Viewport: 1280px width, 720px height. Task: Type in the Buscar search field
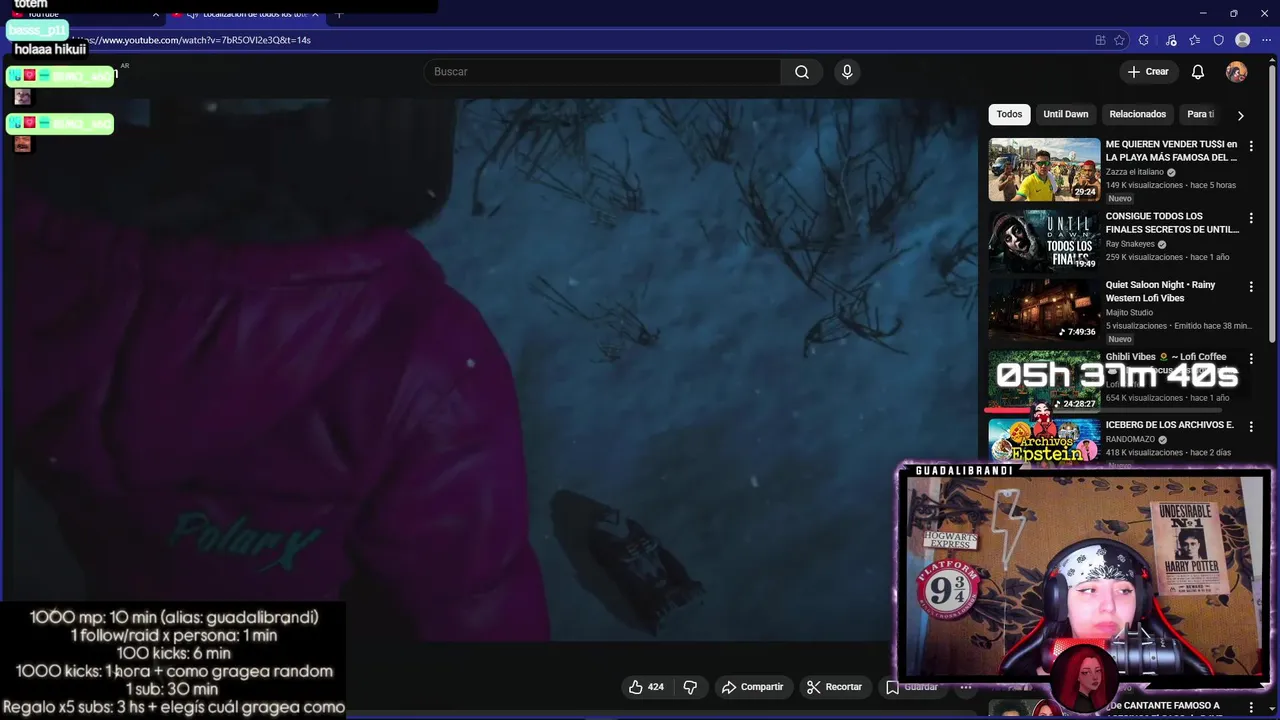(603, 72)
